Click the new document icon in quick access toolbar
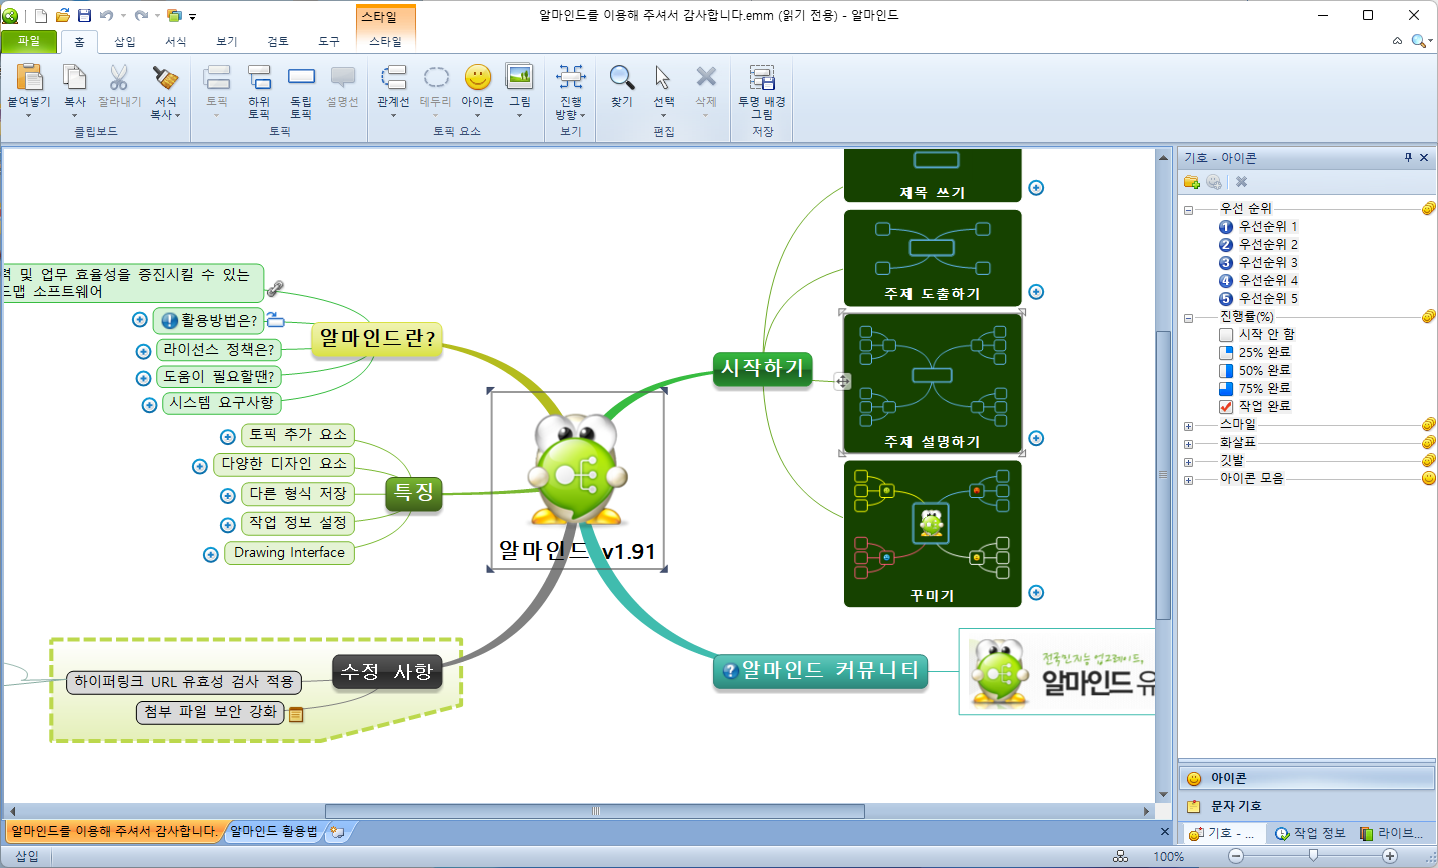1438x868 pixels. [x=41, y=15]
